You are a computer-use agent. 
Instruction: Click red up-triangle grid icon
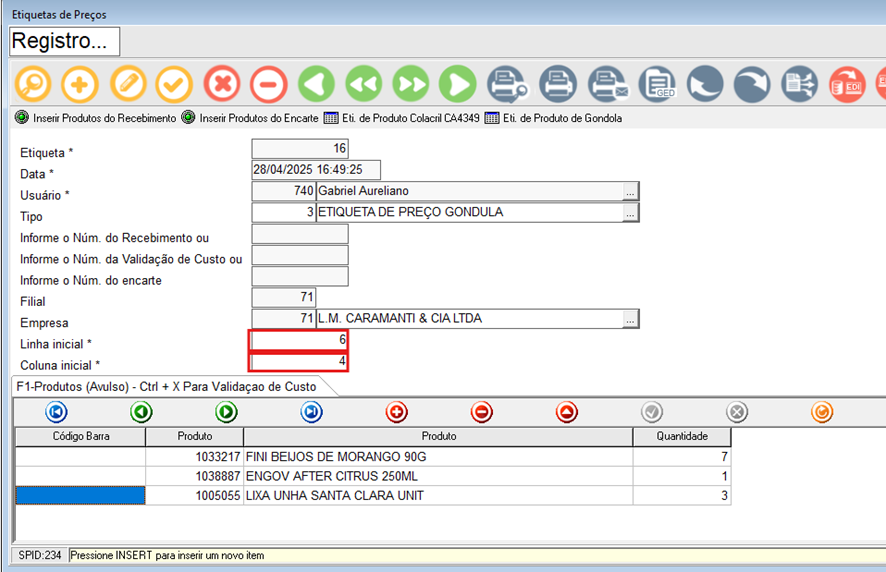click(x=567, y=412)
